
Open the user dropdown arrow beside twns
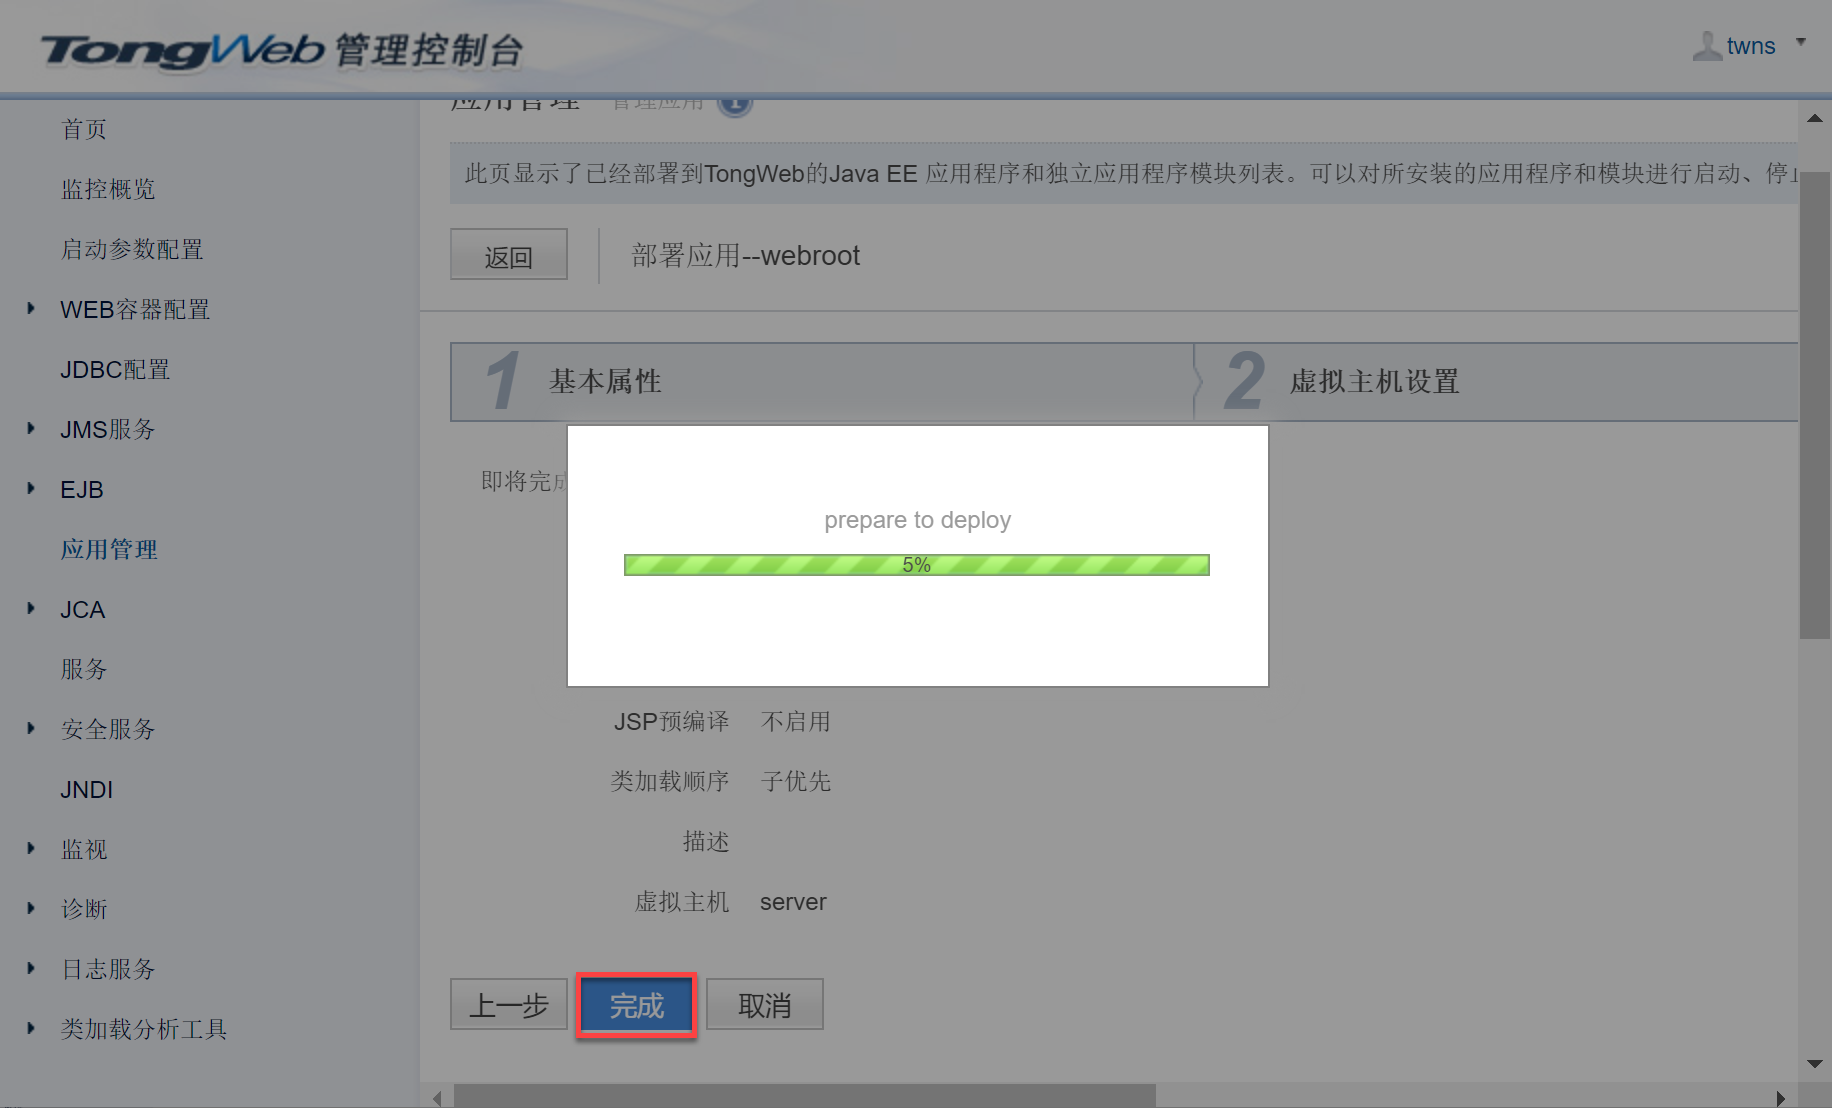1801,42
